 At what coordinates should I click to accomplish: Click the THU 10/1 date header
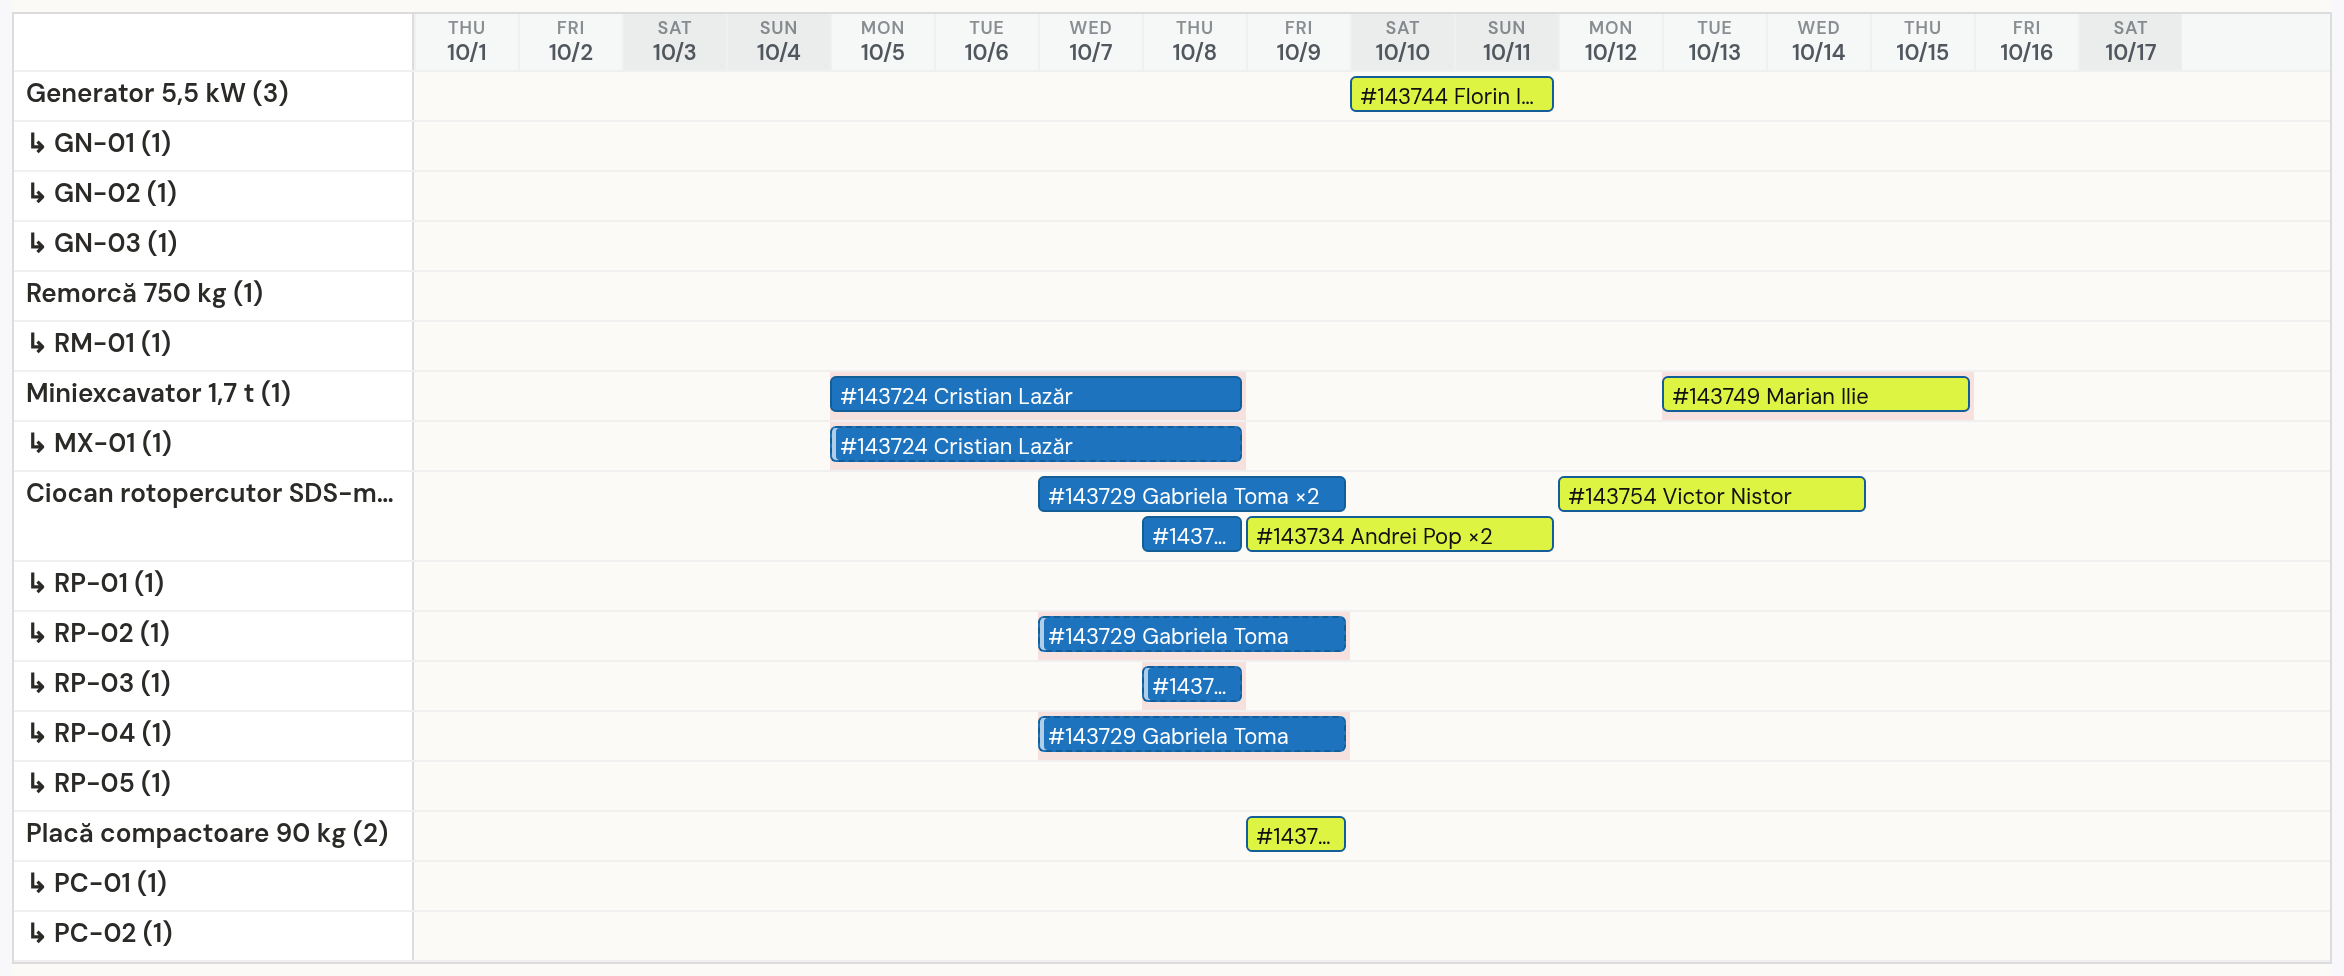click(x=467, y=42)
